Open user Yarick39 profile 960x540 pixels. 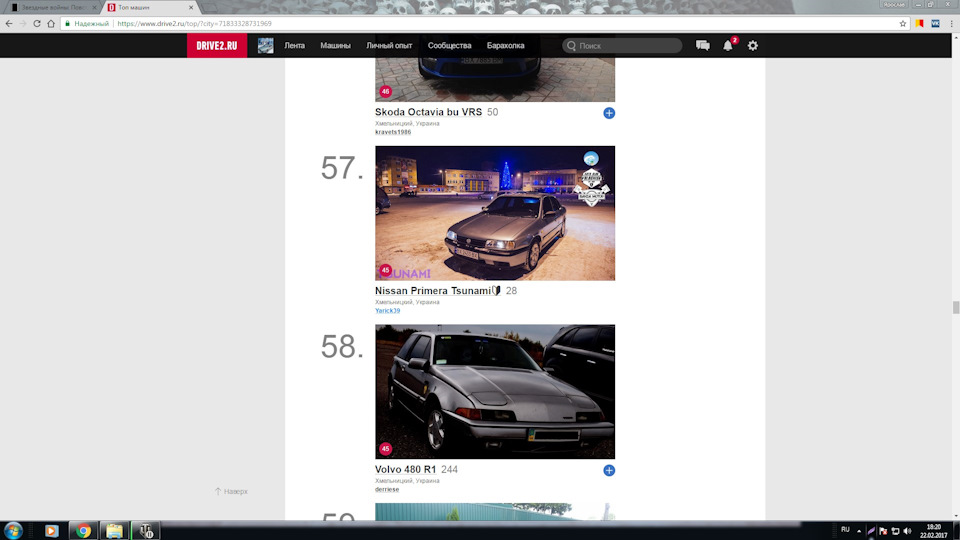tap(388, 311)
